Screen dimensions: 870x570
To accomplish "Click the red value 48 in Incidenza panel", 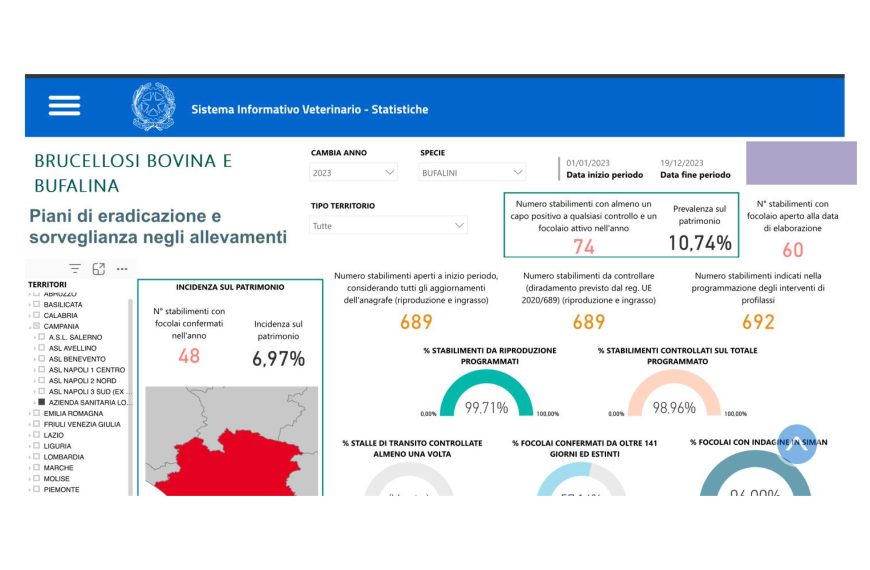I will [189, 356].
